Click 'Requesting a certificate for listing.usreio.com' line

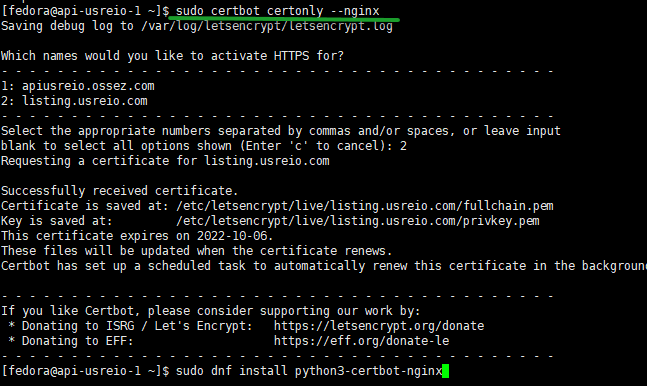(x=165, y=161)
